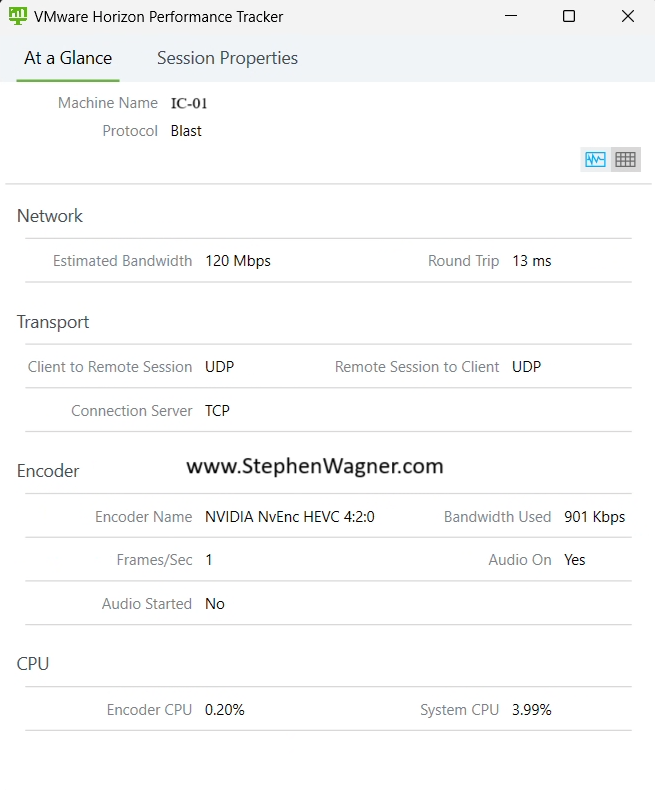Click the 0.20% Encoder CPU value
The width and height of the screenshot is (655, 792).
pyautogui.click(x=225, y=710)
